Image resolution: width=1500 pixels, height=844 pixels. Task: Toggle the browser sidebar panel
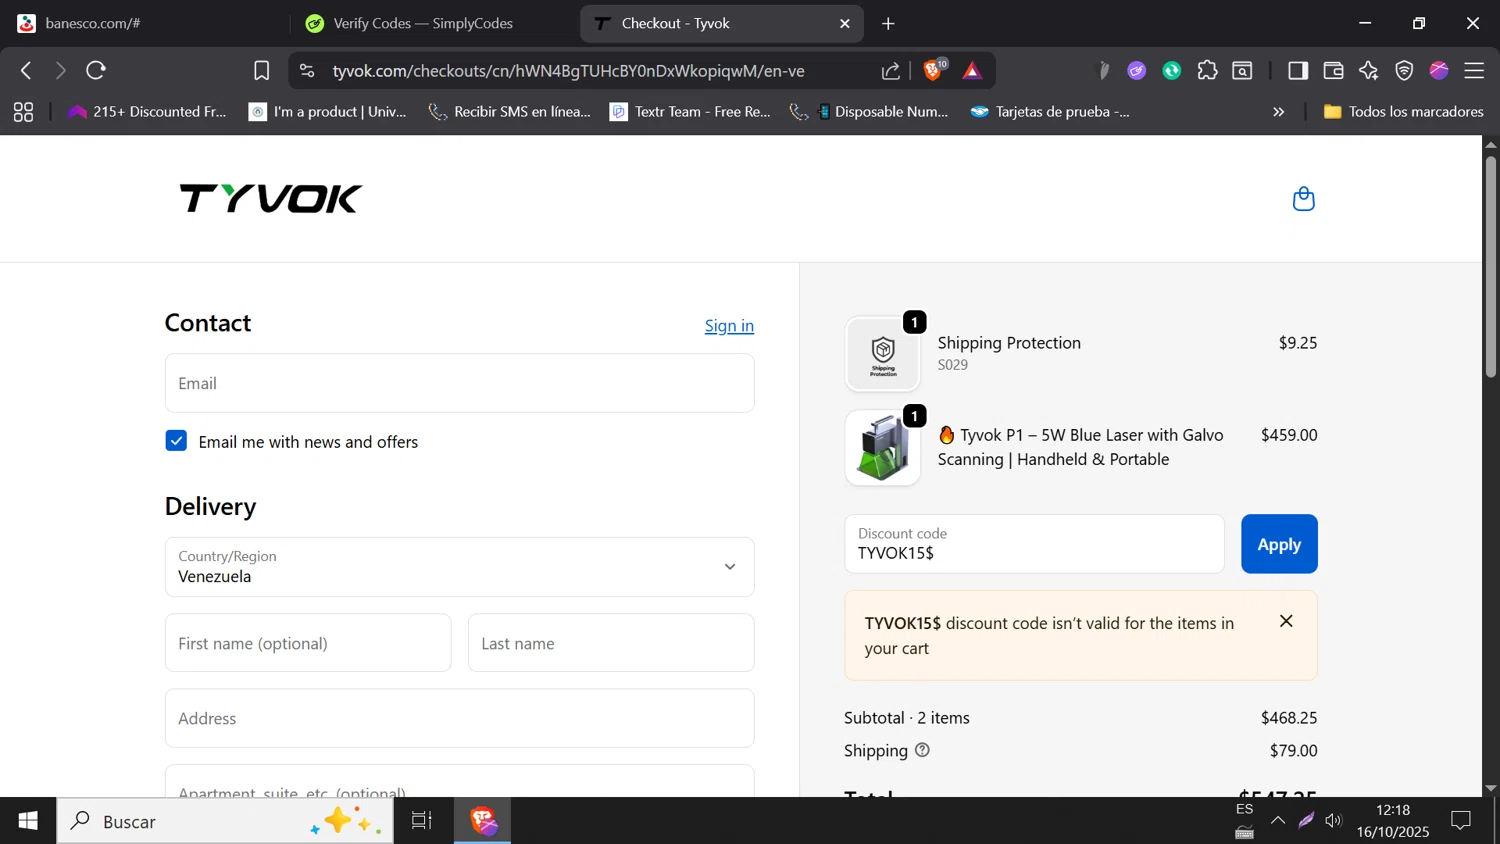click(1298, 70)
